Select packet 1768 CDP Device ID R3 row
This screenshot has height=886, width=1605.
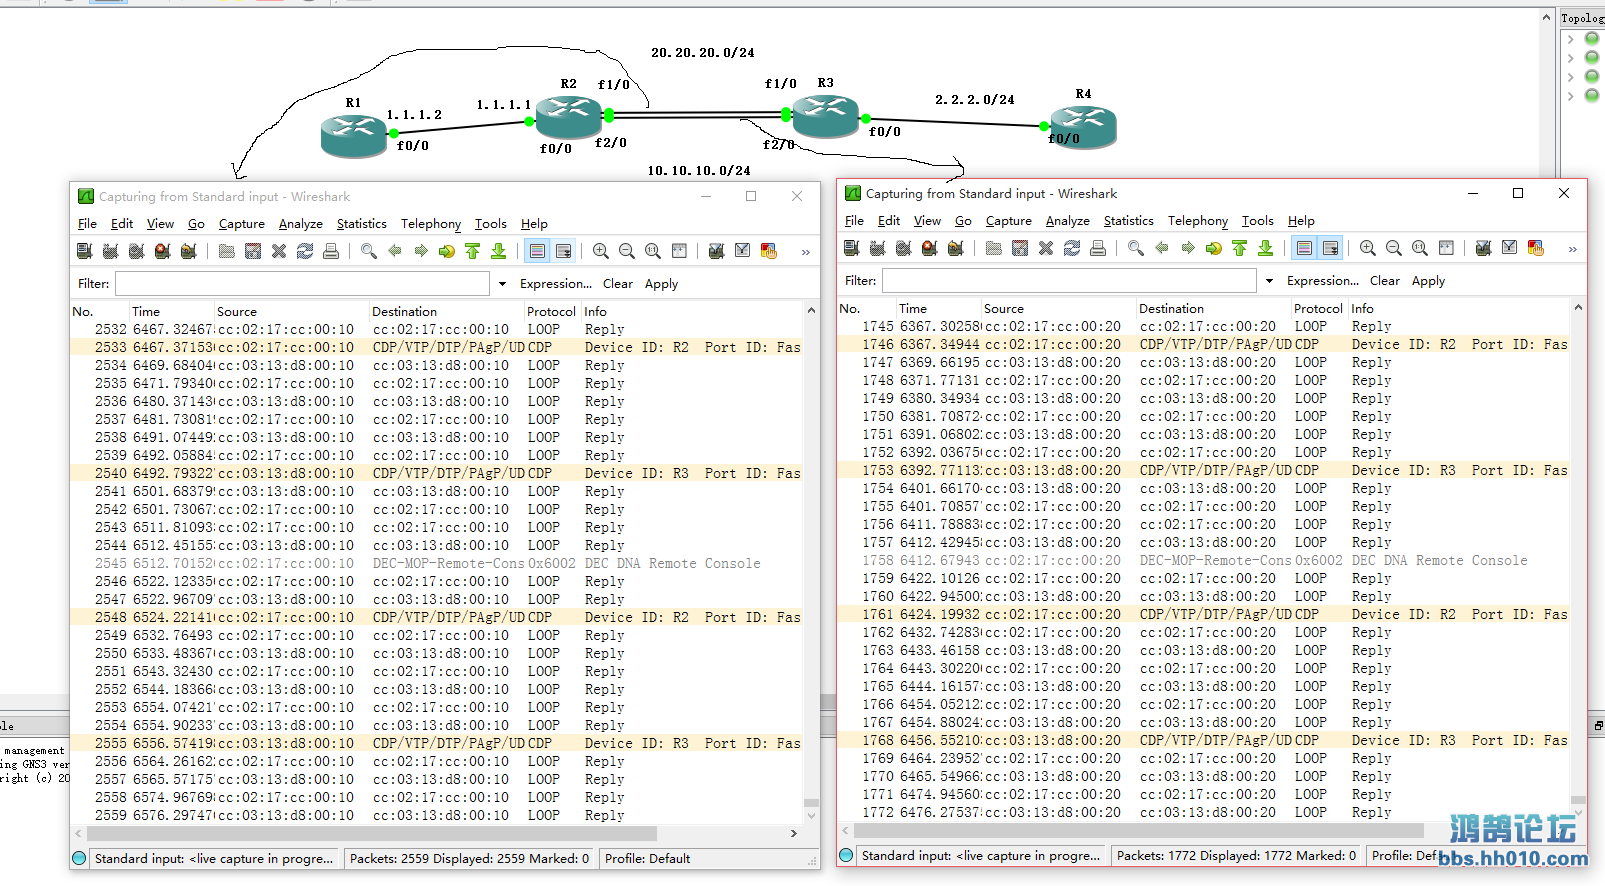click(1204, 741)
